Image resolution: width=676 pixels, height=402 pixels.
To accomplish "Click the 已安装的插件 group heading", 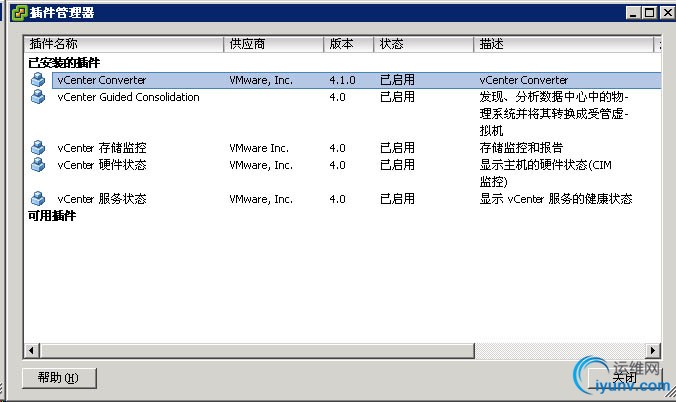I will [x=64, y=63].
